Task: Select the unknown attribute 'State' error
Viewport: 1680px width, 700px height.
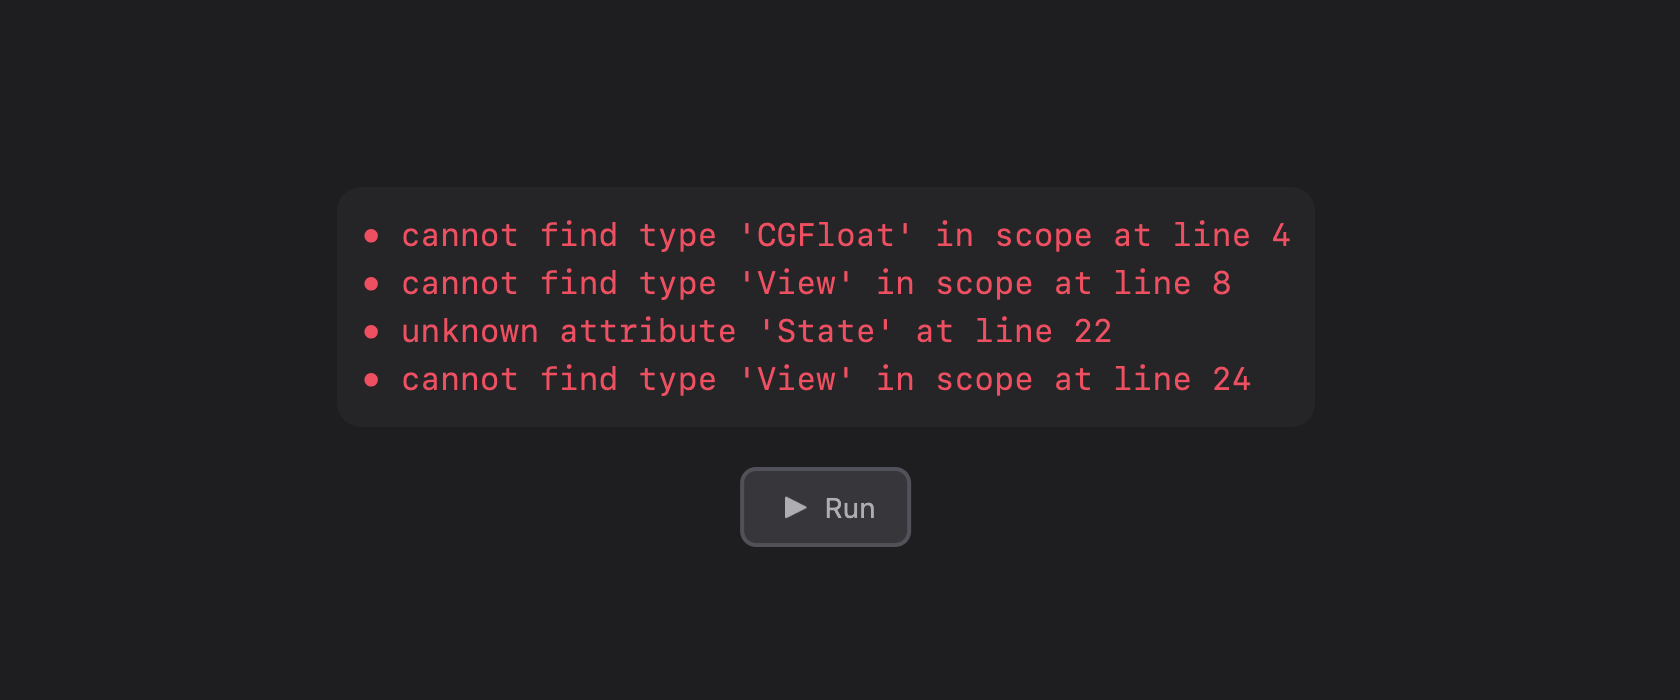Action: pyautogui.click(x=757, y=332)
